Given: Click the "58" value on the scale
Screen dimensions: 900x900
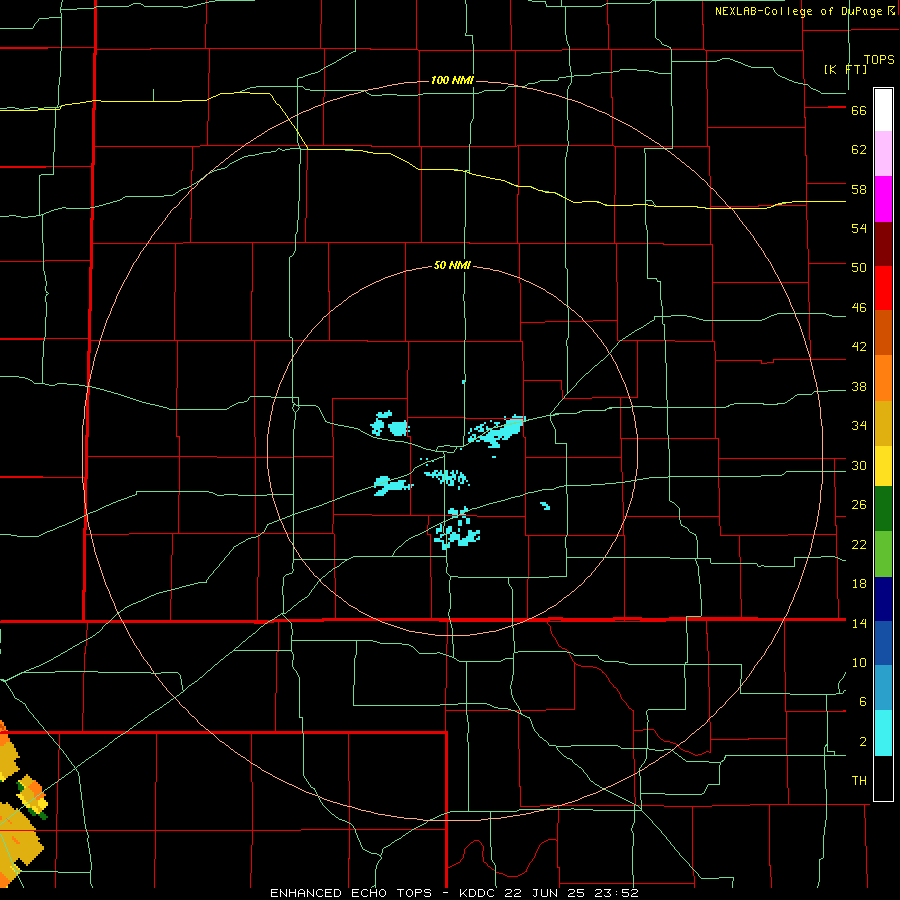Looking at the screenshot, I should [x=859, y=189].
